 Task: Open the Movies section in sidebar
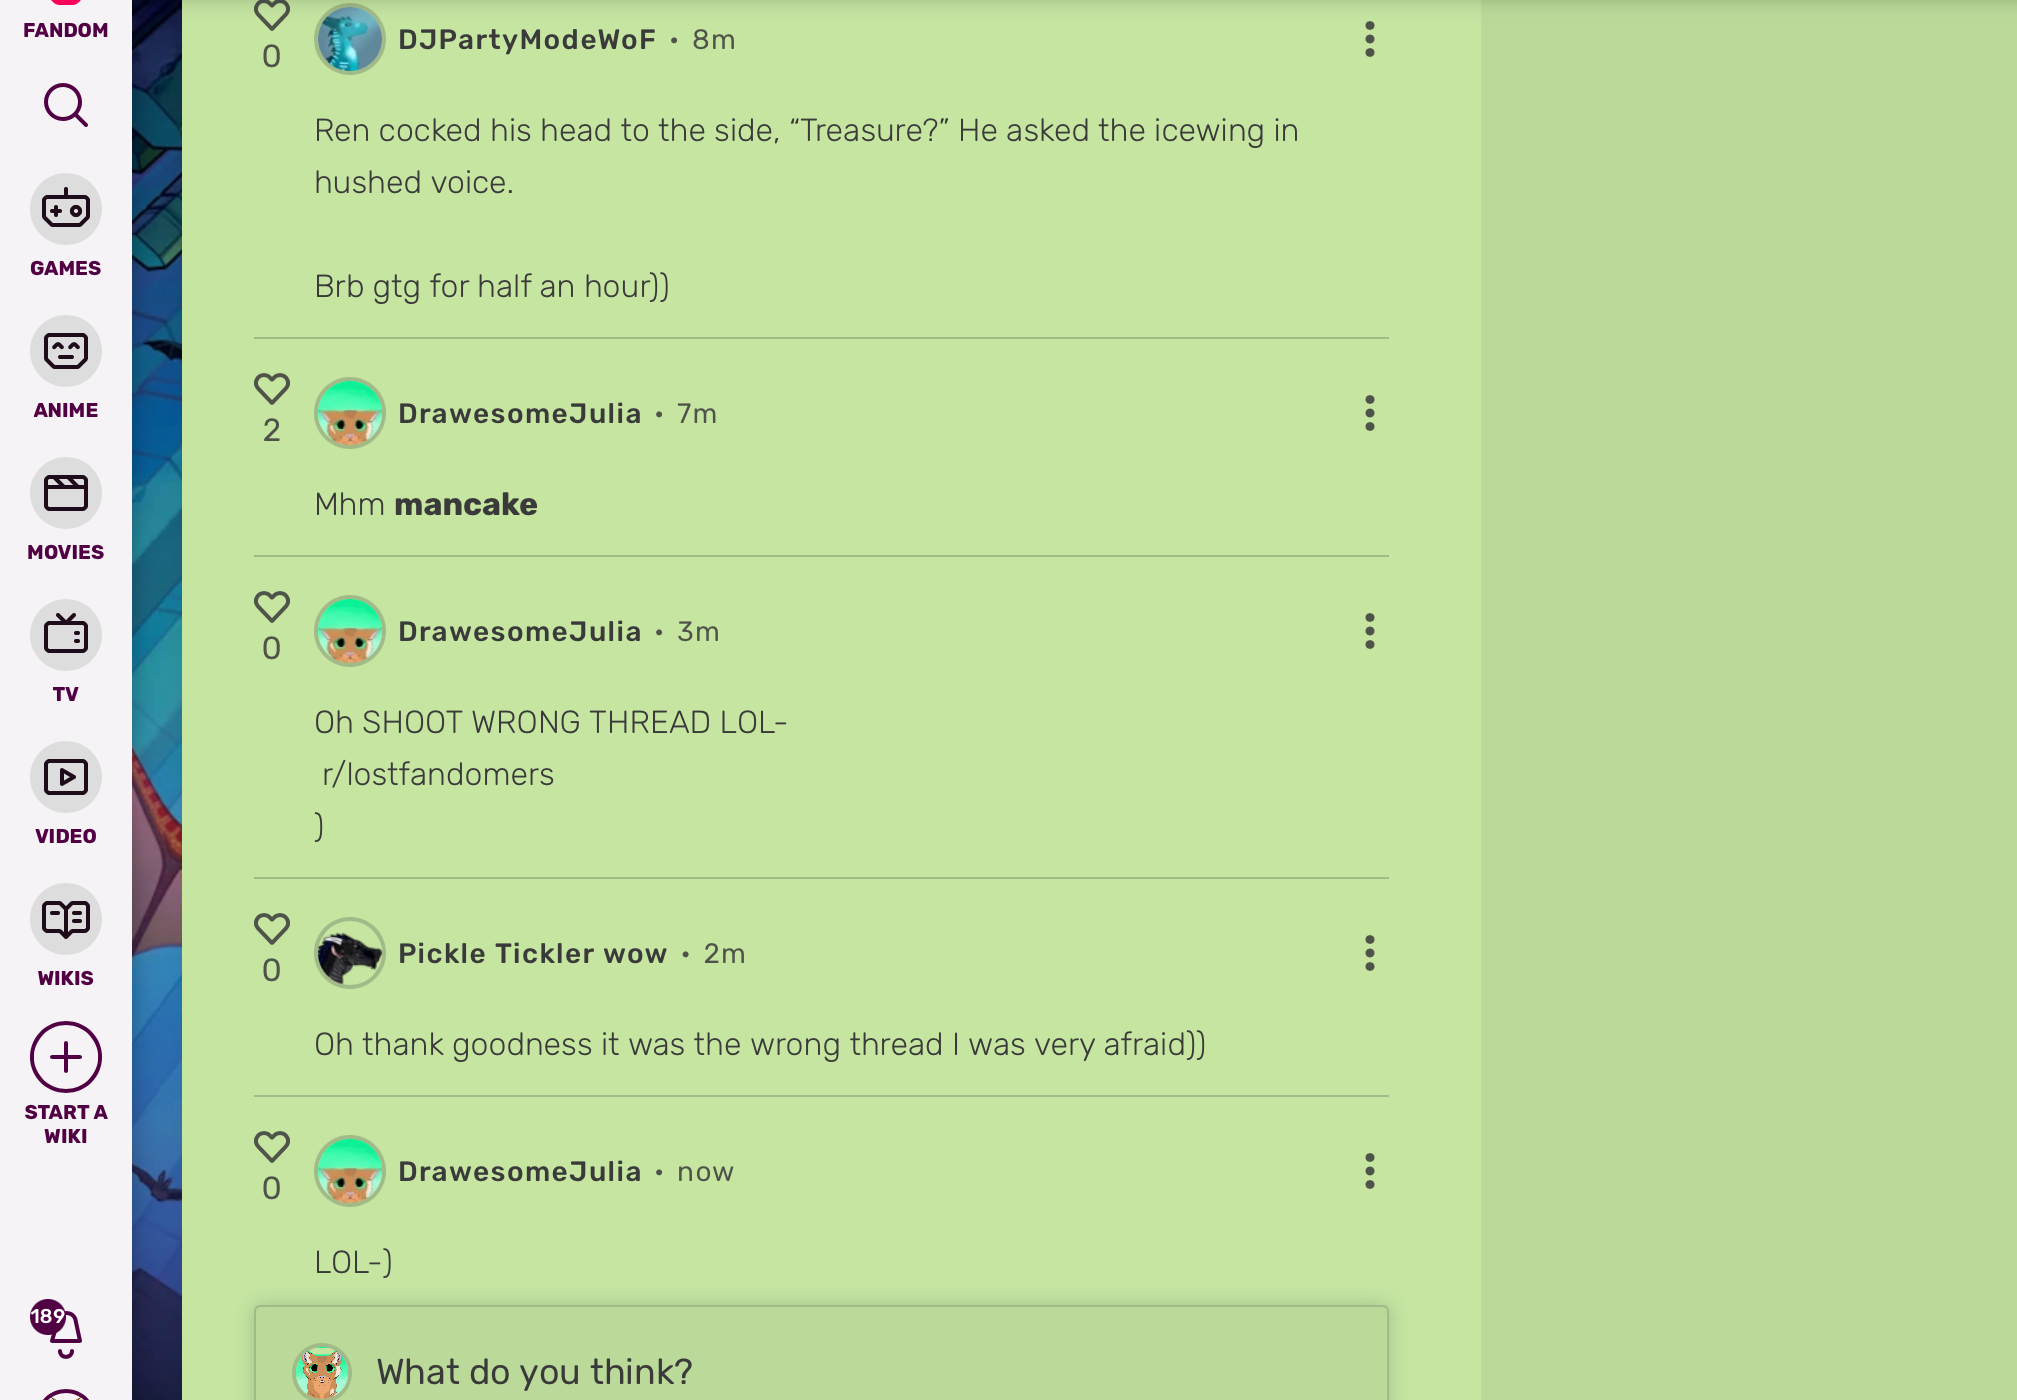coord(66,510)
